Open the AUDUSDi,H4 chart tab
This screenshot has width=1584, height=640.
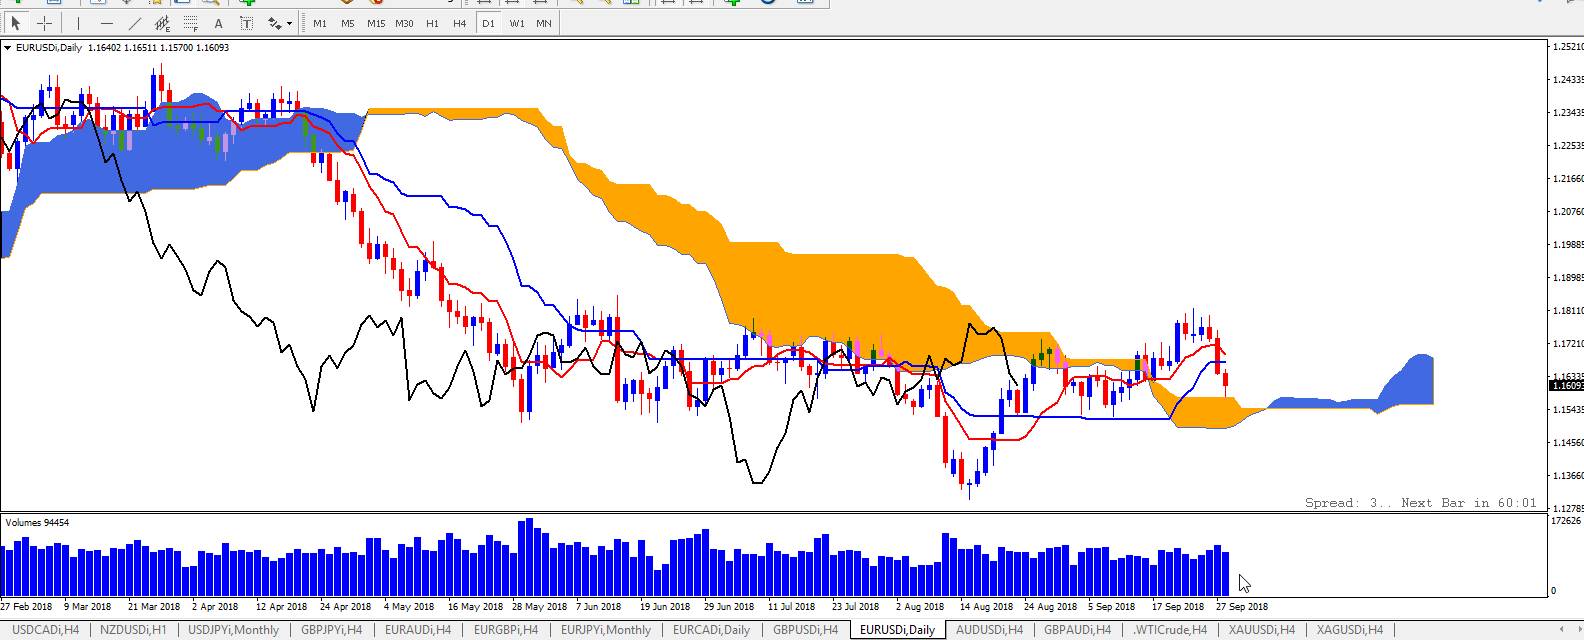click(989, 630)
